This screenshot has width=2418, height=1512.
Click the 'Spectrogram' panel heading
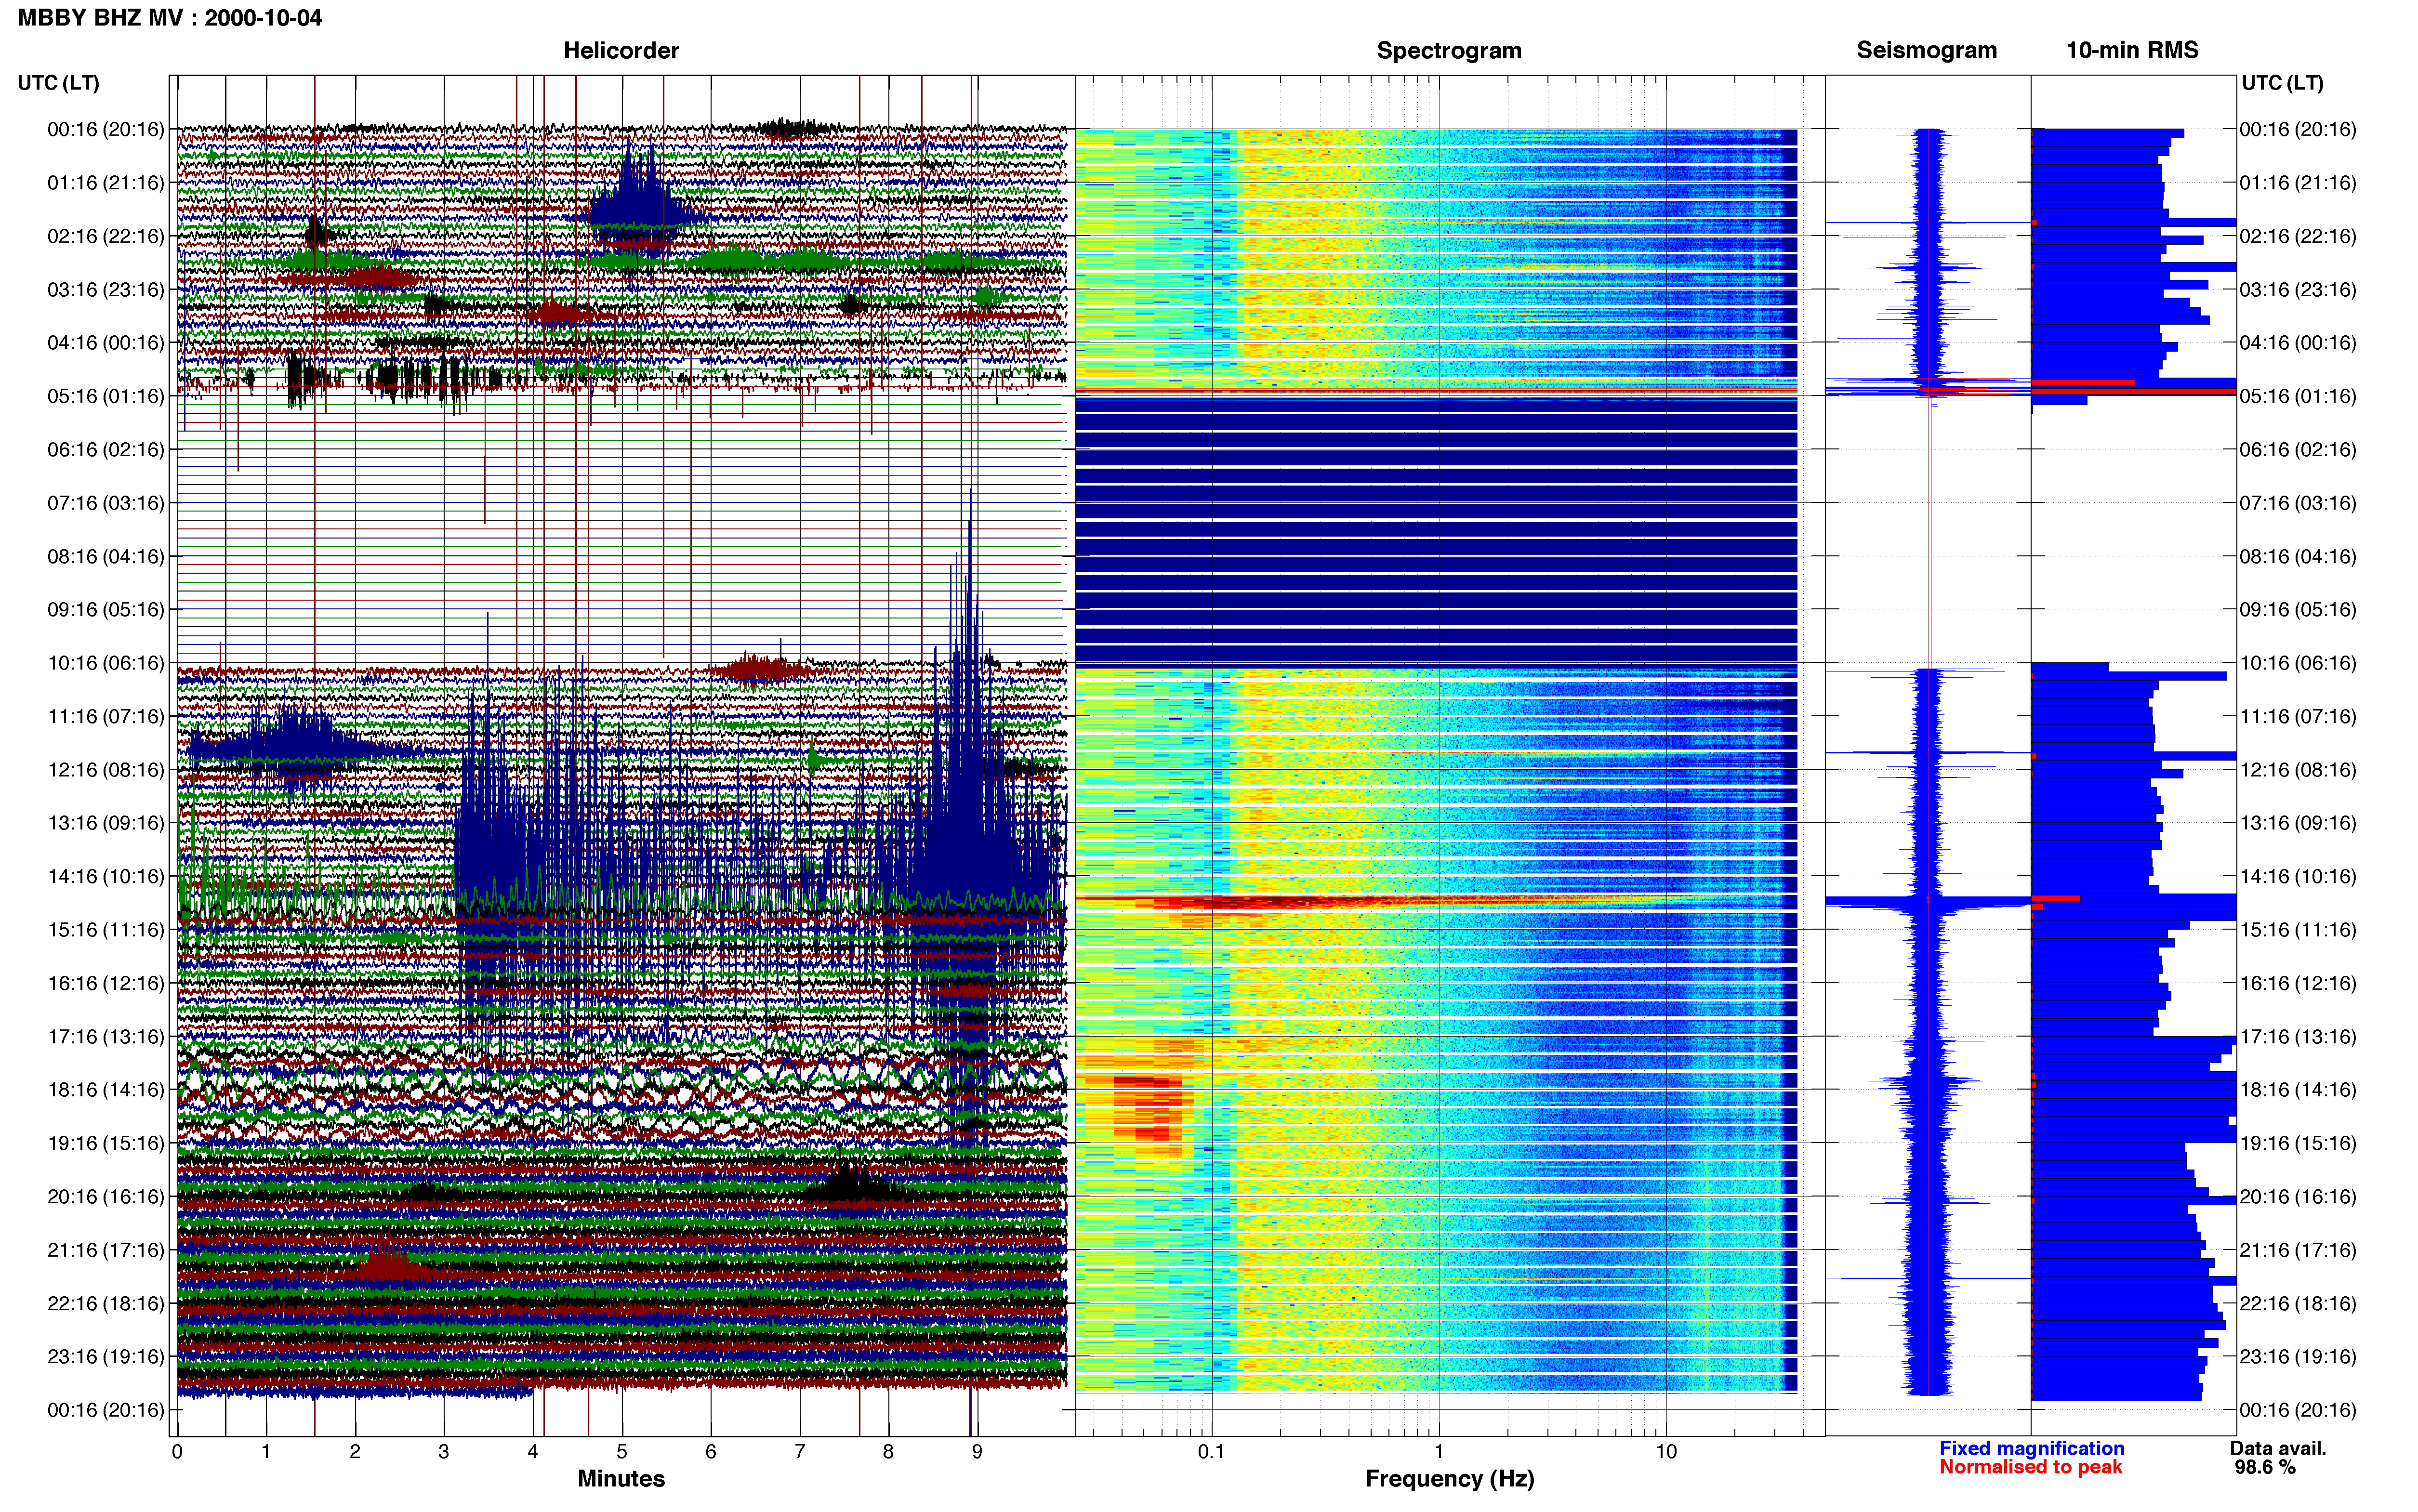(x=1449, y=50)
